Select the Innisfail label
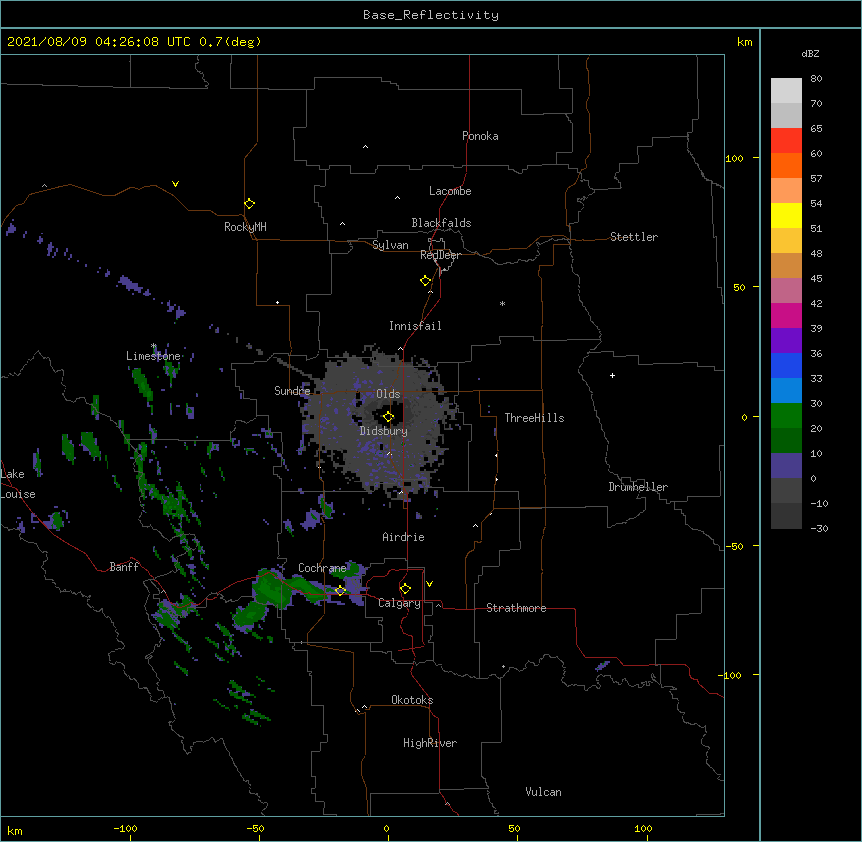Image resolution: width=862 pixels, height=842 pixels. tap(415, 326)
